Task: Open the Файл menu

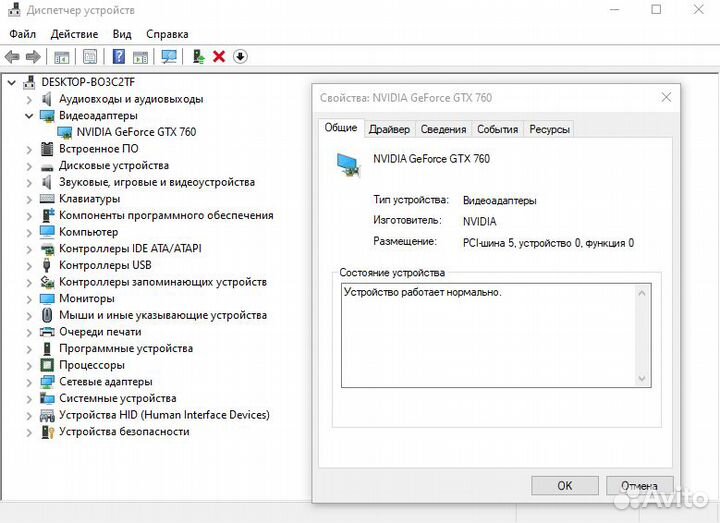Action: tap(22, 34)
